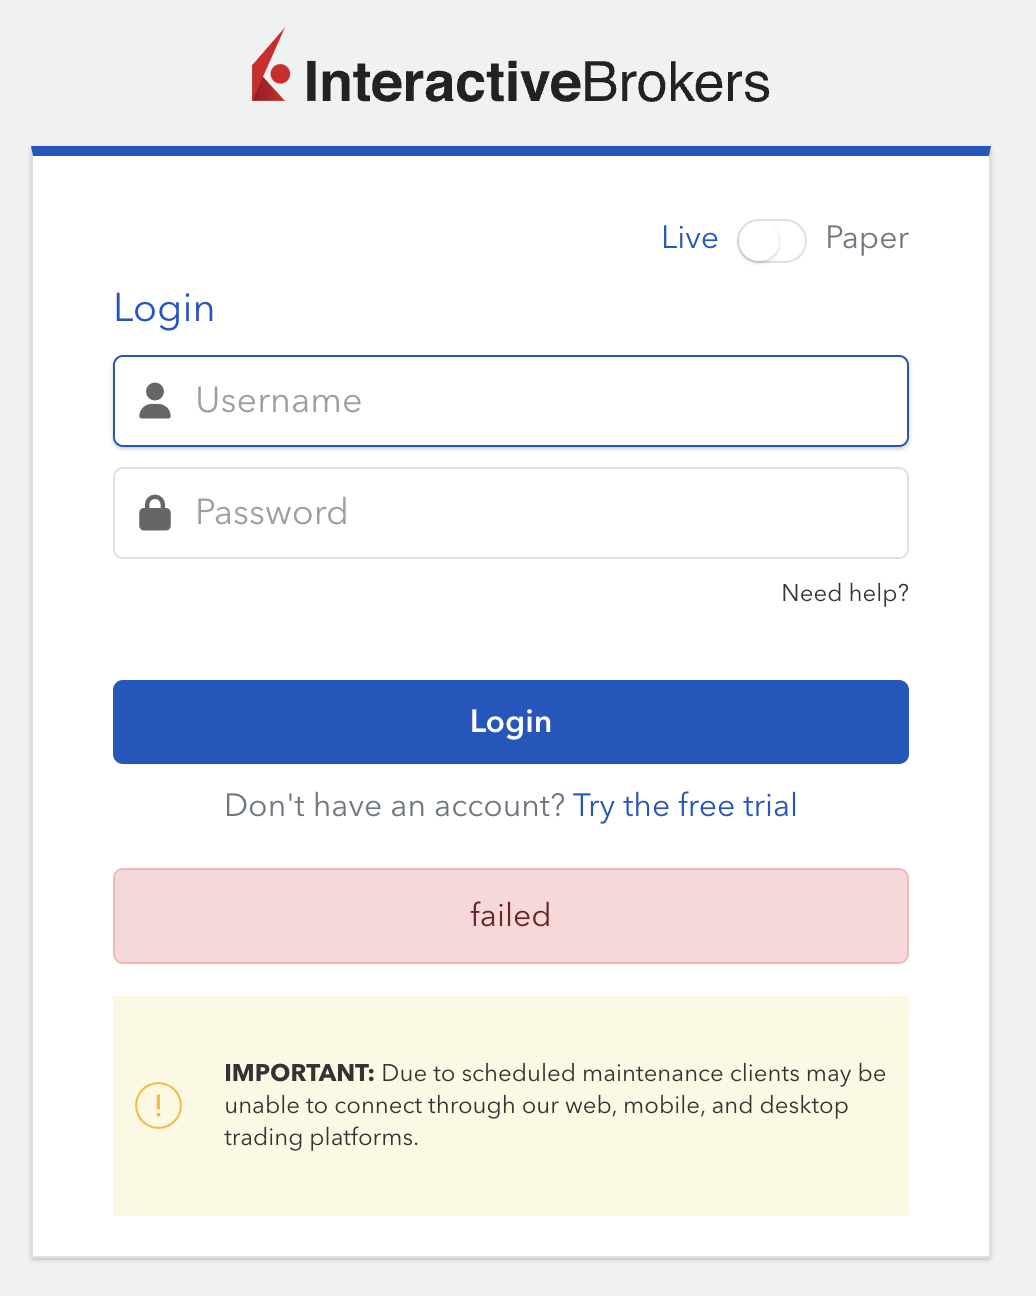Click the bold Interactive word in the logo
The width and height of the screenshot is (1036, 1296).
441,82
